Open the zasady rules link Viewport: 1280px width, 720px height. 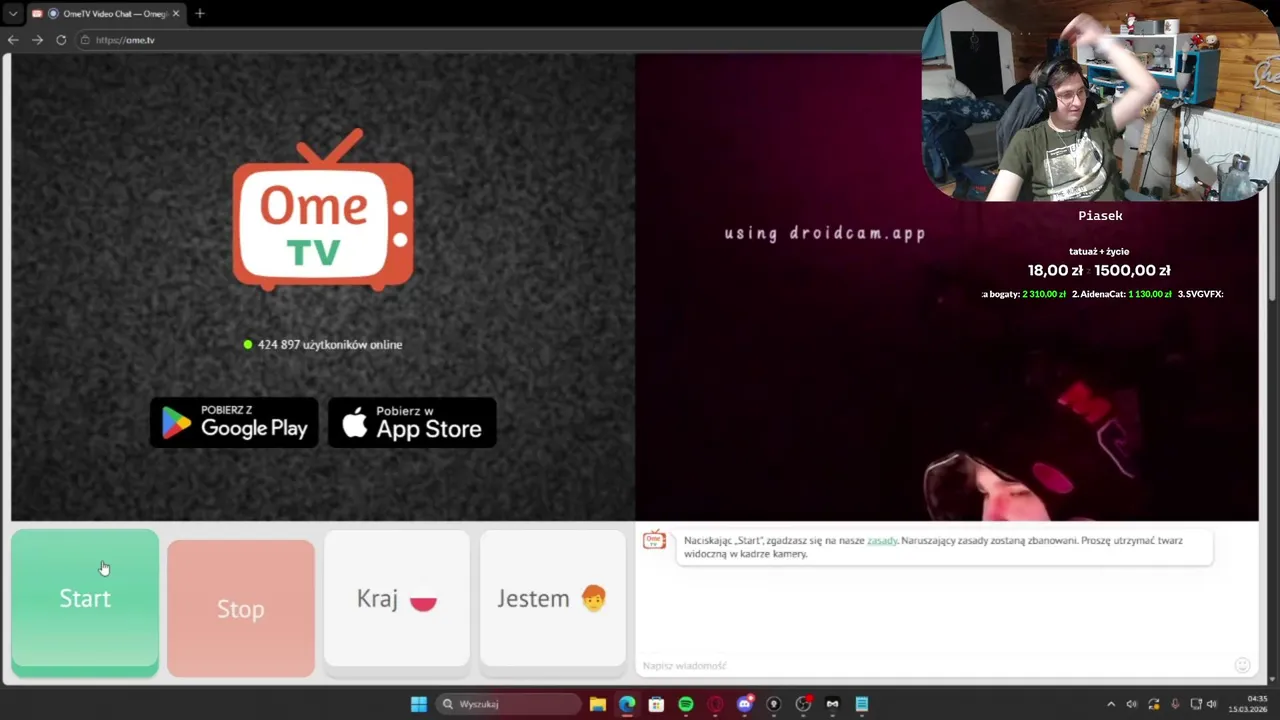tap(882, 540)
